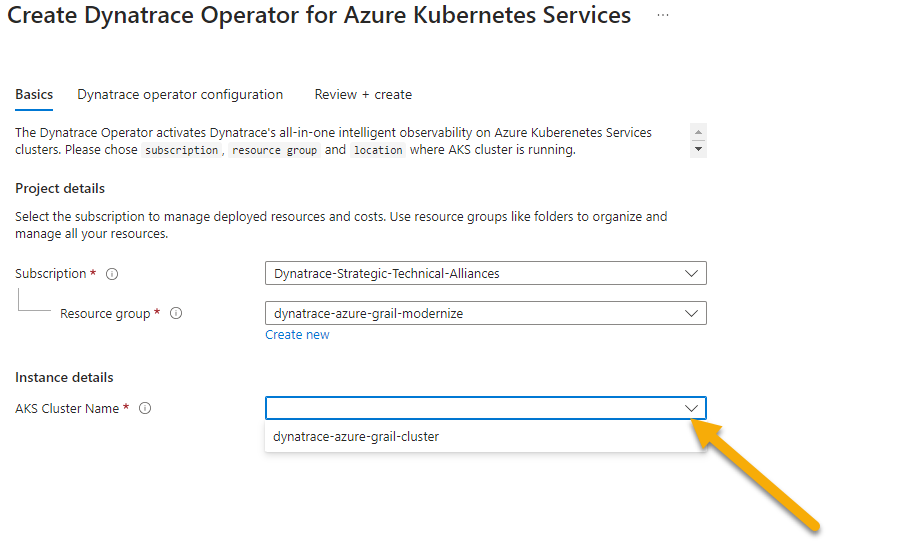
Task: Click the AKS Cluster Name field label
Action: [x=67, y=409]
